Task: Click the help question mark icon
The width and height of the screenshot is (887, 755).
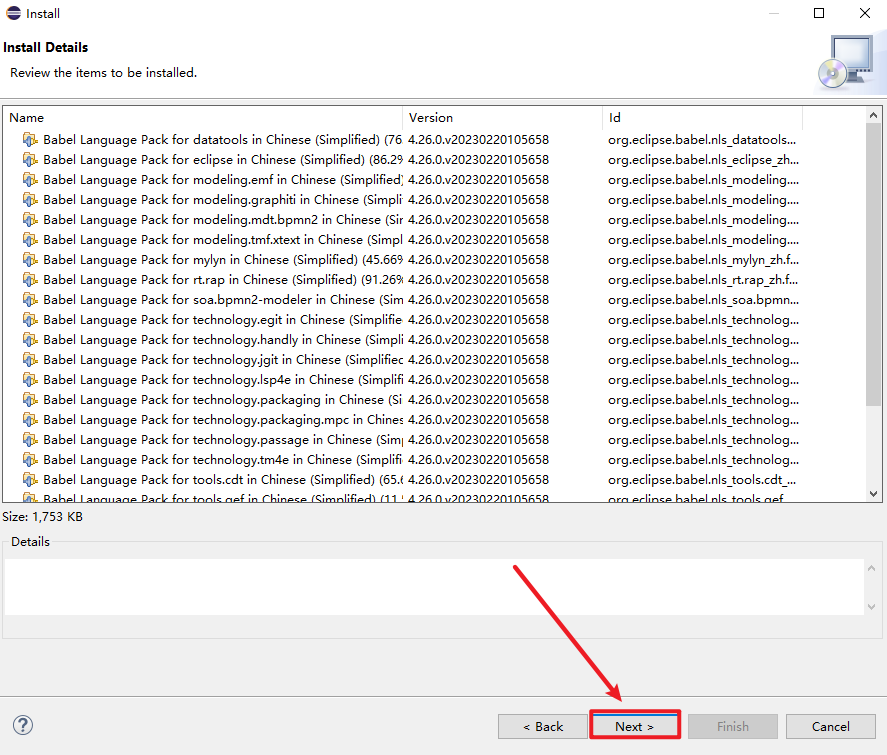Action: [23, 726]
